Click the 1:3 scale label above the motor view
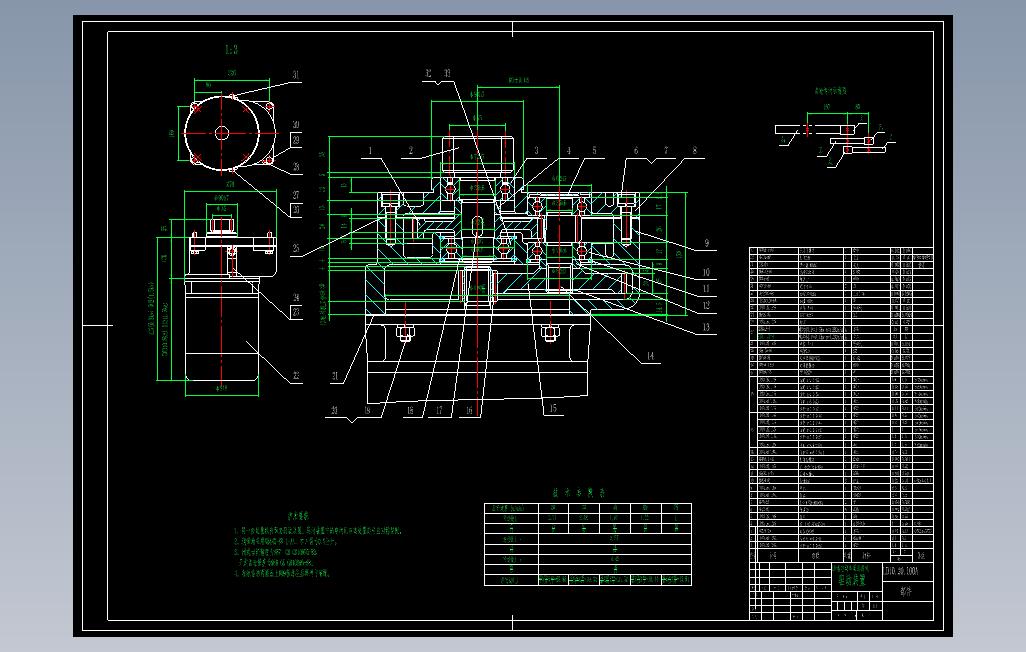1026x652 pixels. pyautogui.click(x=231, y=50)
